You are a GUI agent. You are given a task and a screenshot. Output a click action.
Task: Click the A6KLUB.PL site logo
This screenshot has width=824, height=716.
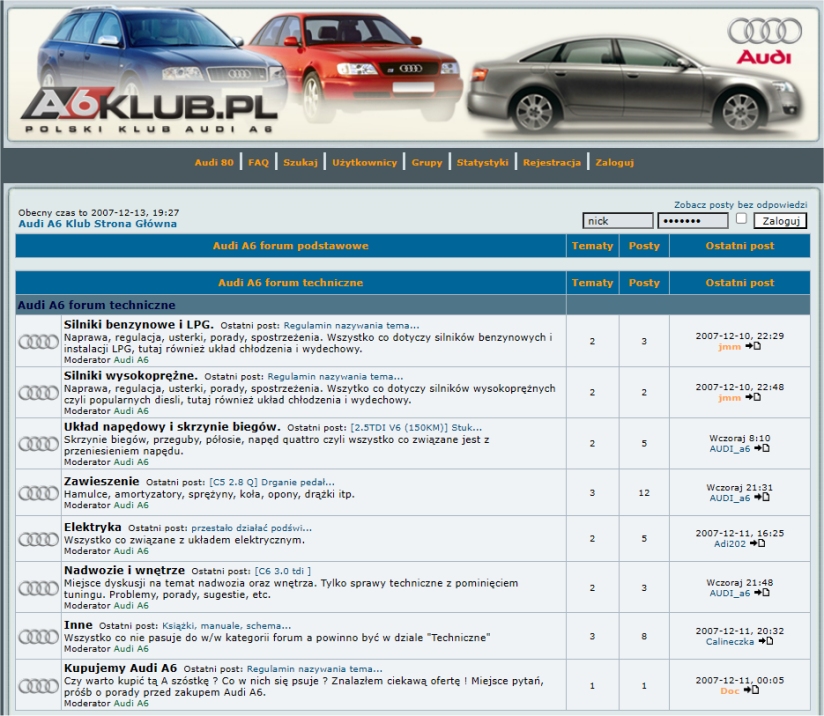click(149, 110)
